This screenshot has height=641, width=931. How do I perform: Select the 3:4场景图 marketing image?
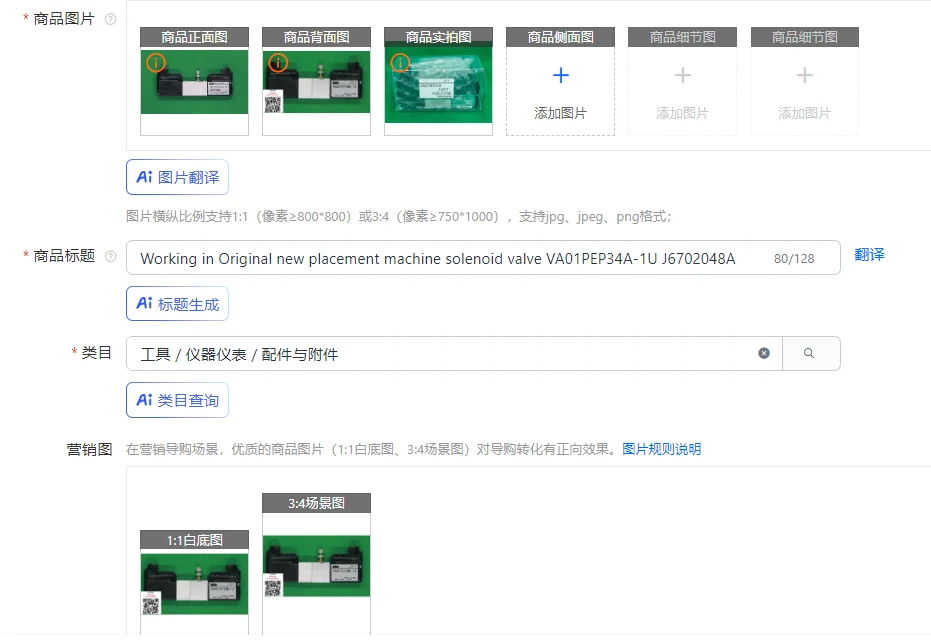click(316, 566)
